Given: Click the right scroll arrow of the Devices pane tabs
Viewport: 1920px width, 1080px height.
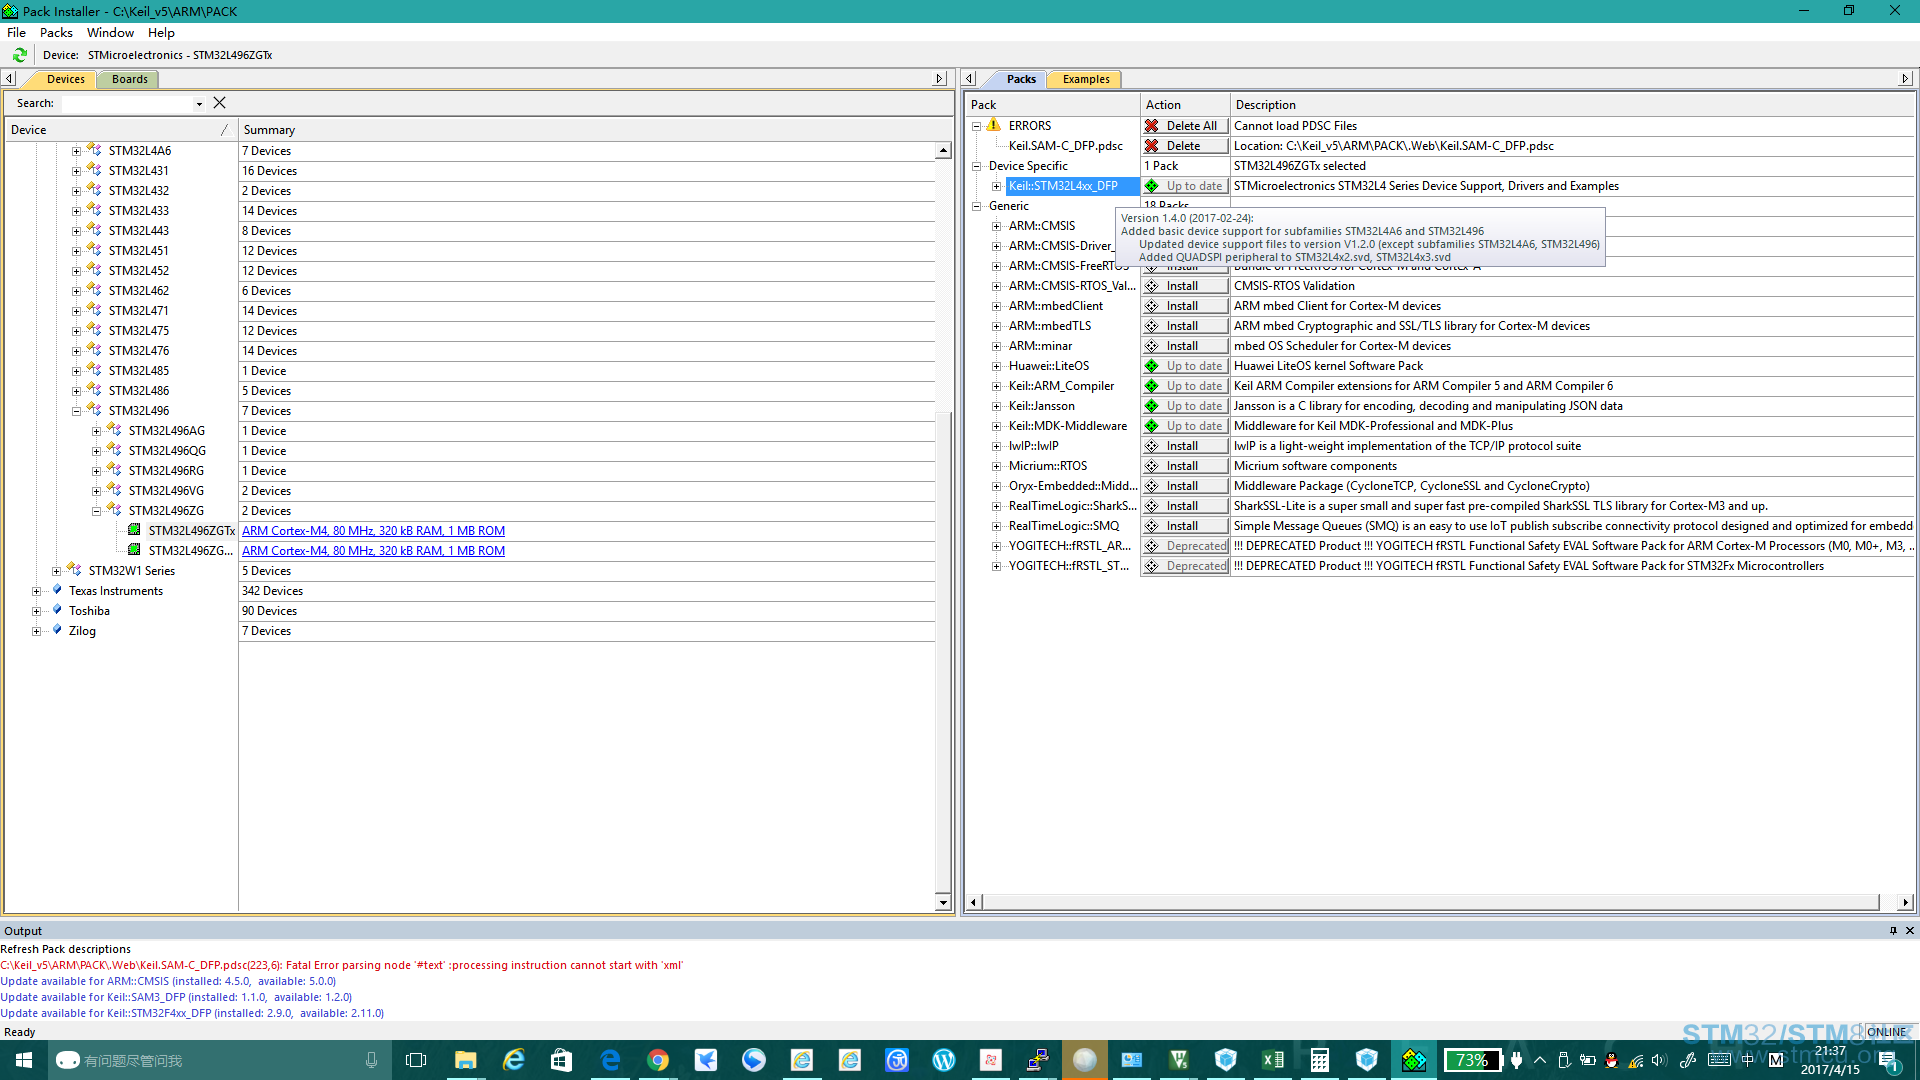Looking at the screenshot, I should point(939,78).
